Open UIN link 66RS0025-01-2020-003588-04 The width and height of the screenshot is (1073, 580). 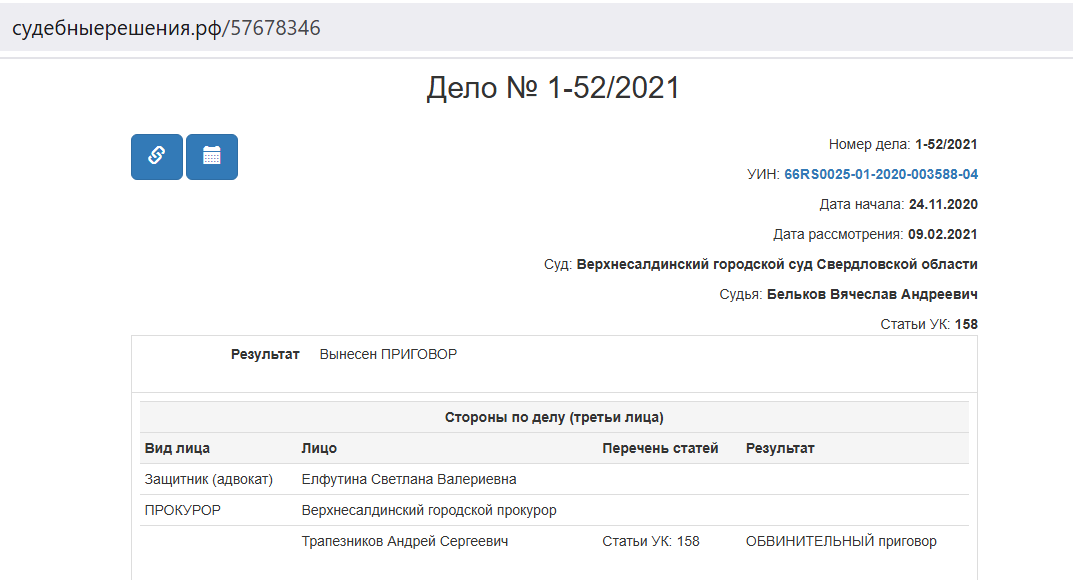(881, 174)
